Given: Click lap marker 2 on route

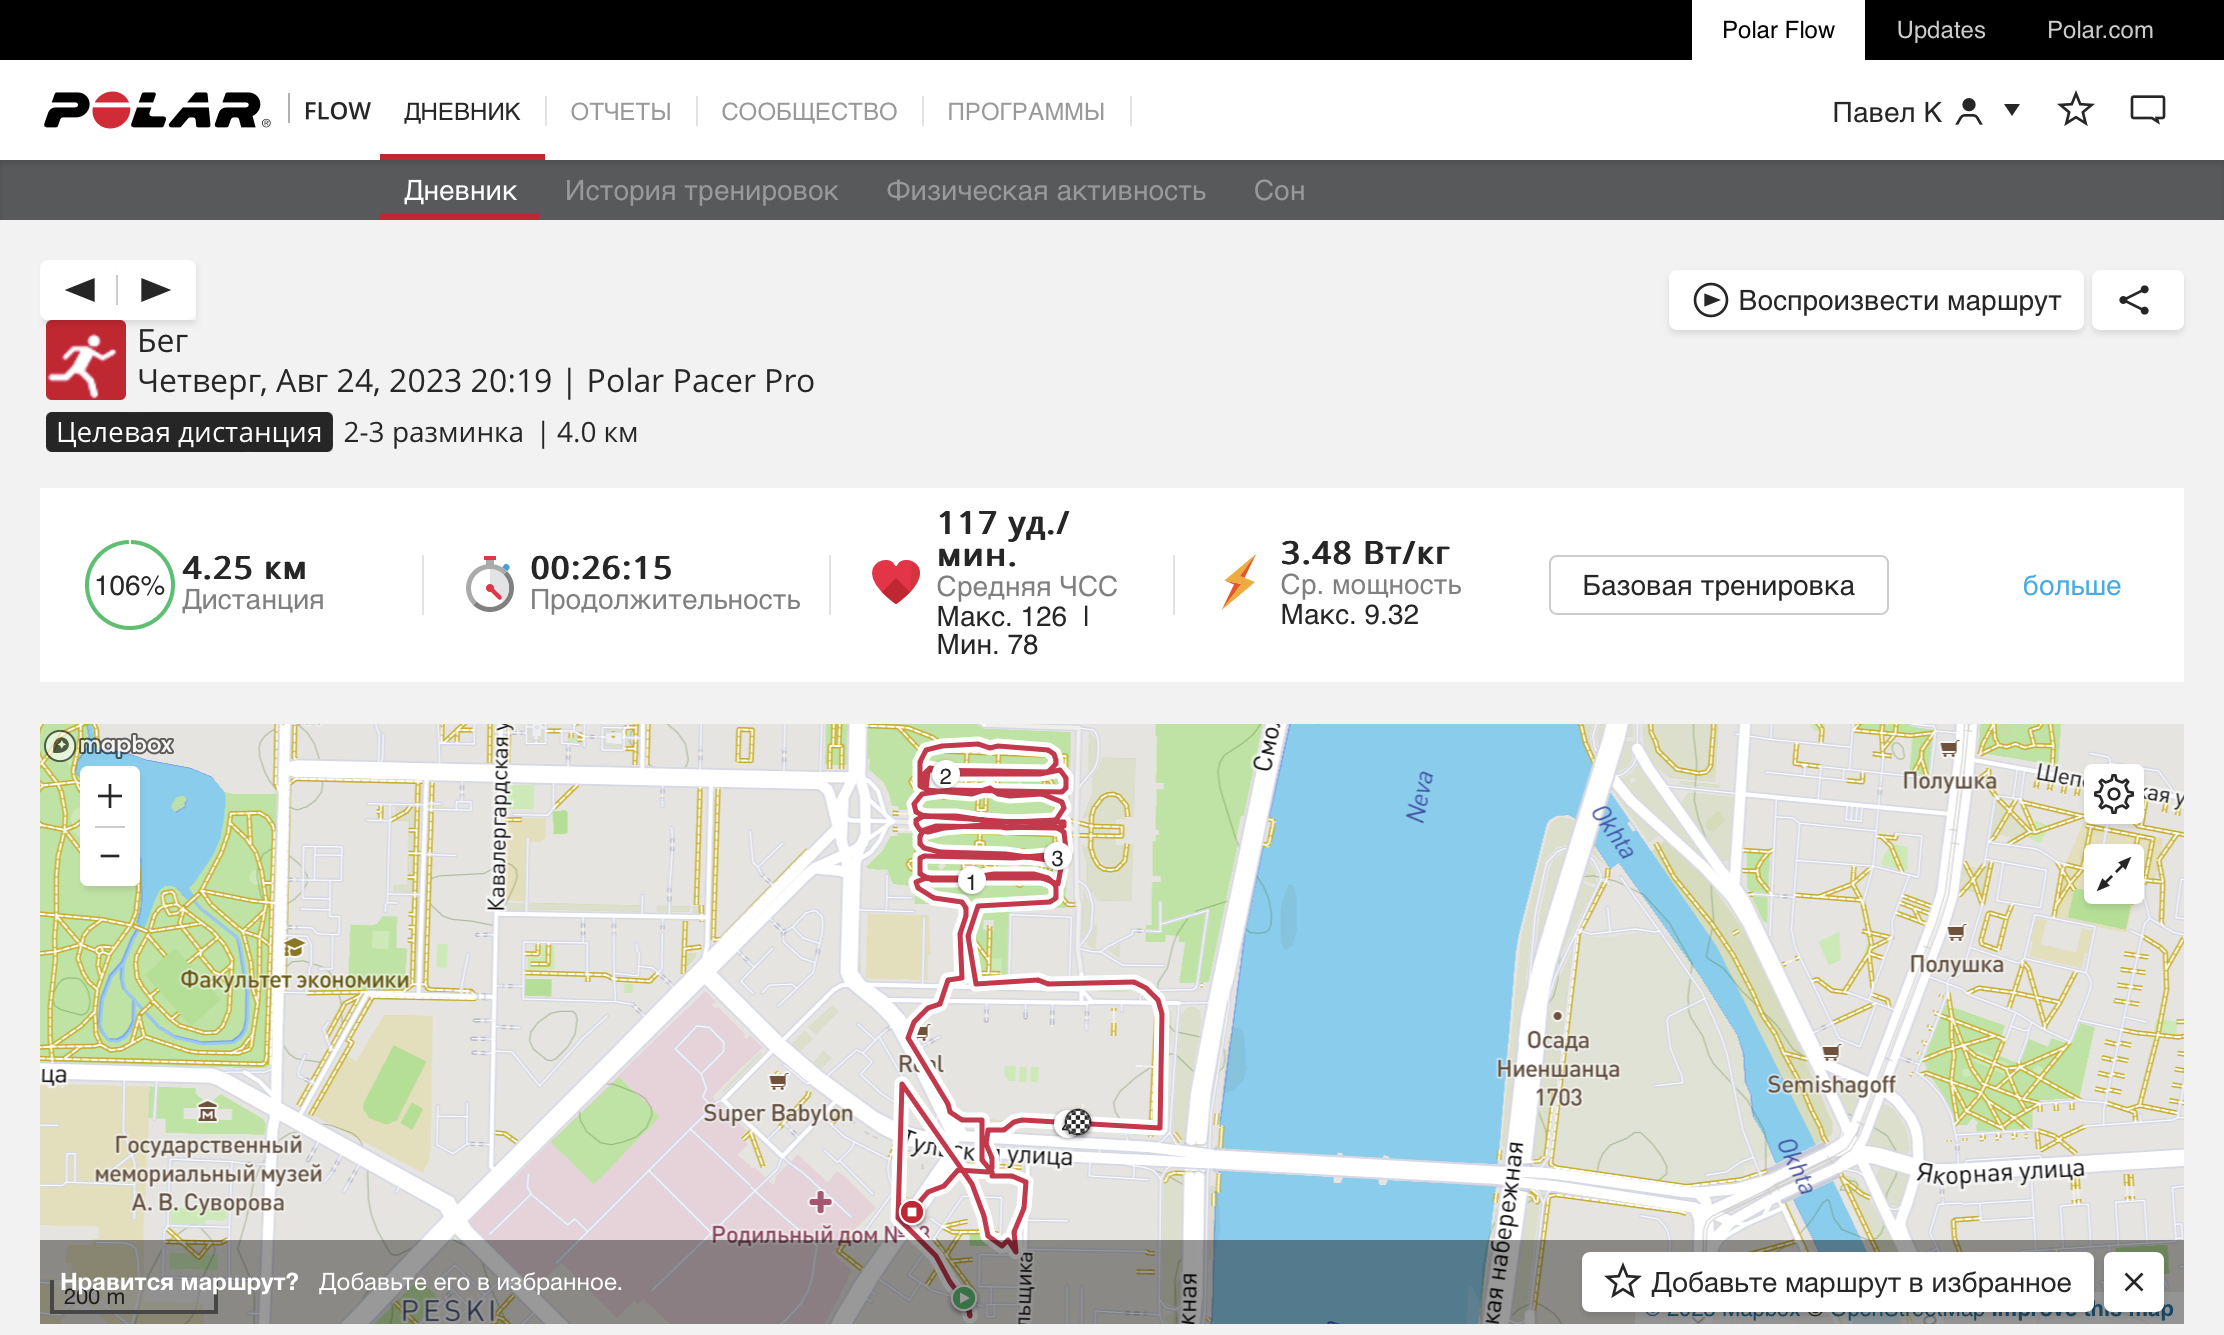Looking at the screenshot, I should (x=945, y=776).
